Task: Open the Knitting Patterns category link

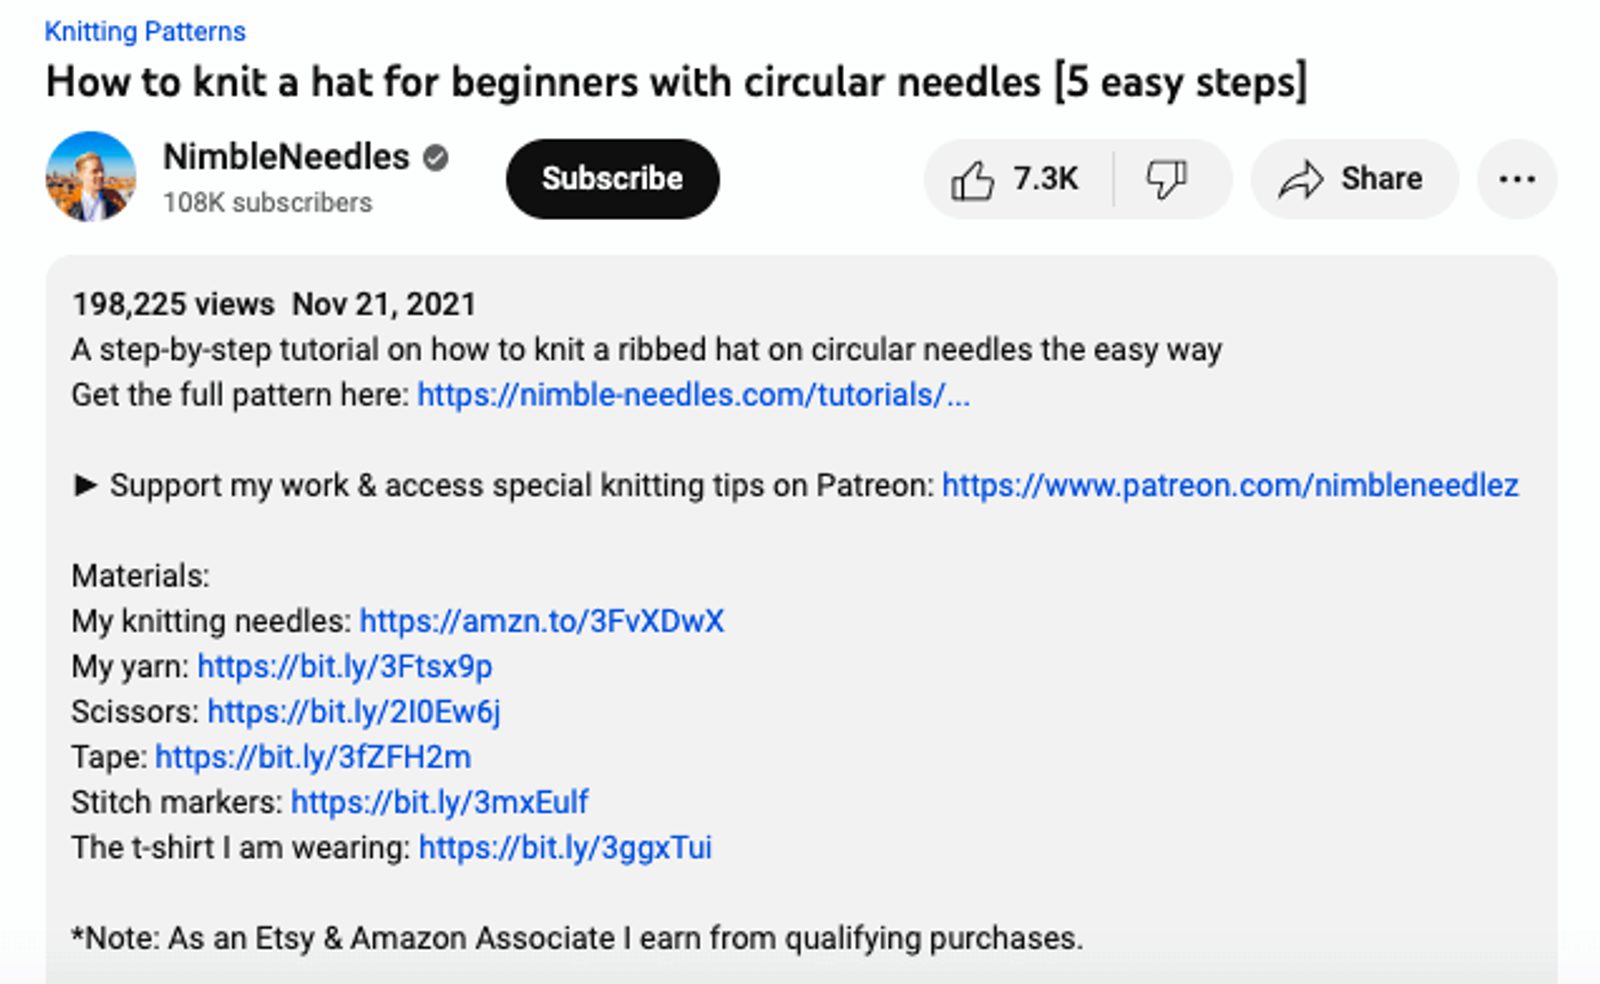Action: pyautogui.click(x=145, y=32)
